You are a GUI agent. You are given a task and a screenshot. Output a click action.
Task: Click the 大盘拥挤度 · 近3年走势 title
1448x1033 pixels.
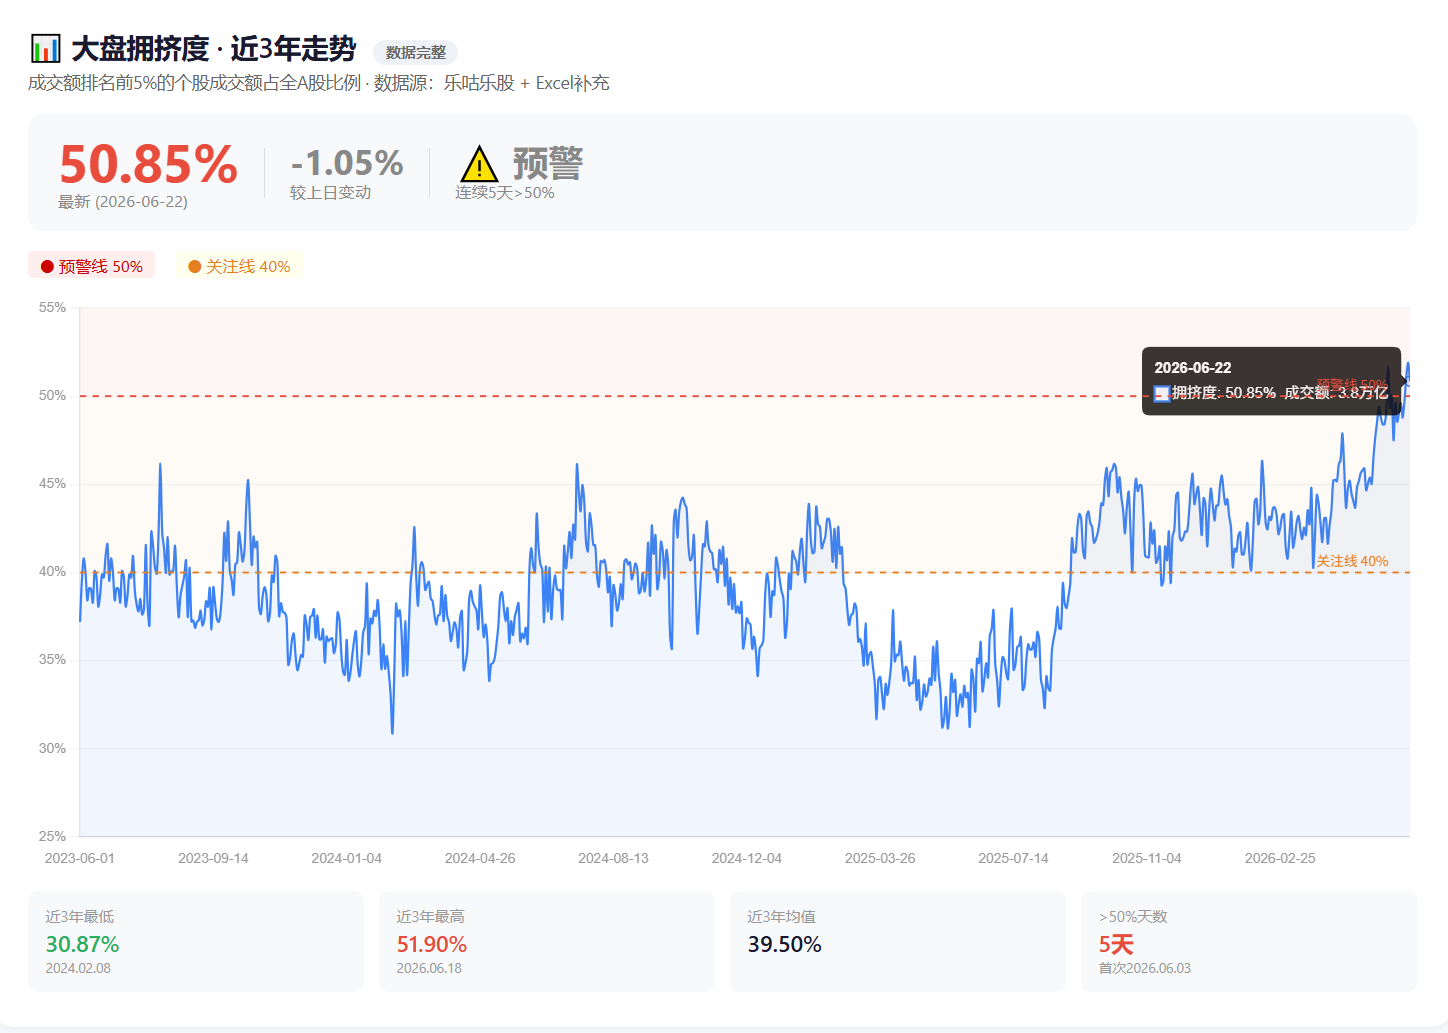pyautogui.click(x=214, y=48)
